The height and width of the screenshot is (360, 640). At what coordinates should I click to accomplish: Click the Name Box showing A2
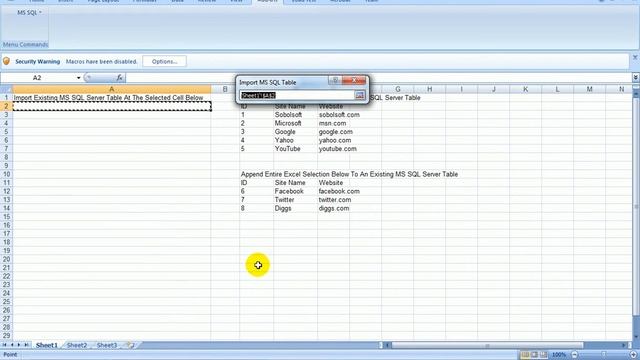click(x=37, y=78)
